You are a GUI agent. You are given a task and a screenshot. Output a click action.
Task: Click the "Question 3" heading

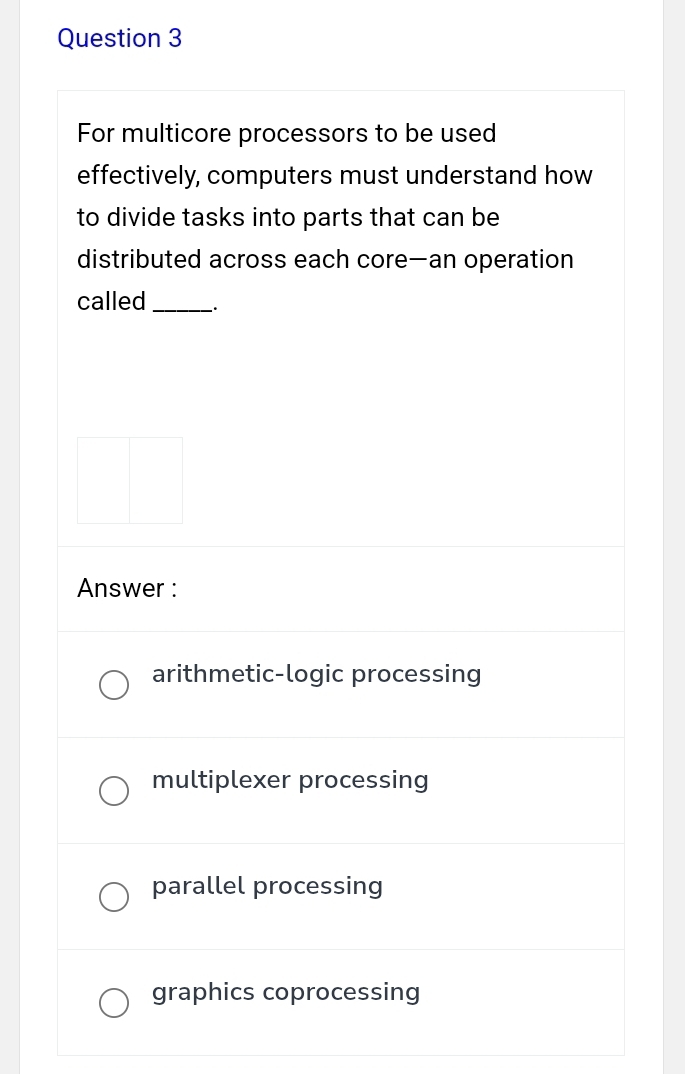coord(120,38)
